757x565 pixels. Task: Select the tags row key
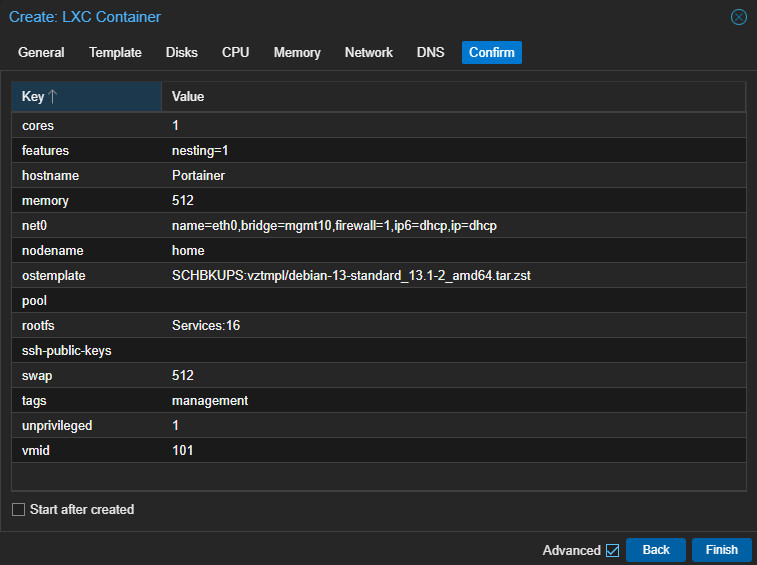pyautogui.click(x=34, y=401)
